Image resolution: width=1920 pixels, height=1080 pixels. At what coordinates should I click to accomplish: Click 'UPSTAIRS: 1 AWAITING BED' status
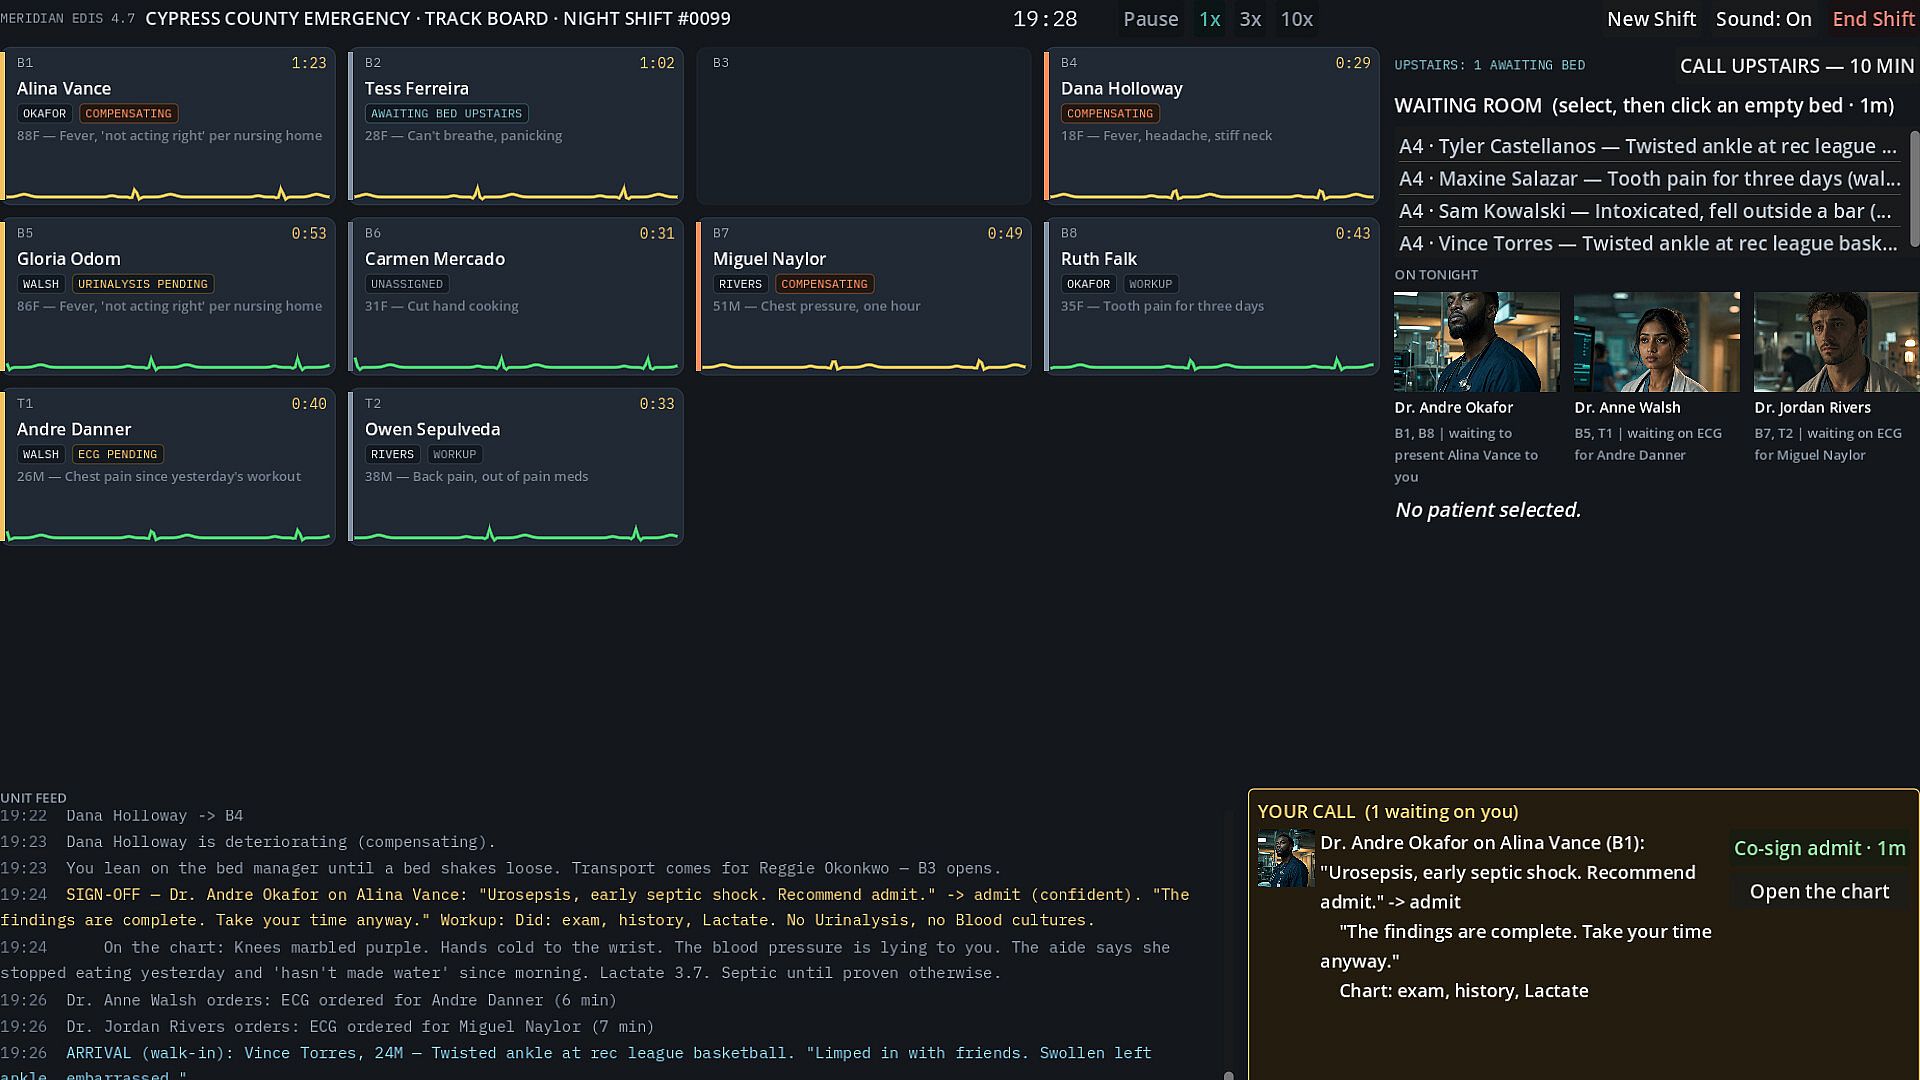click(1489, 65)
